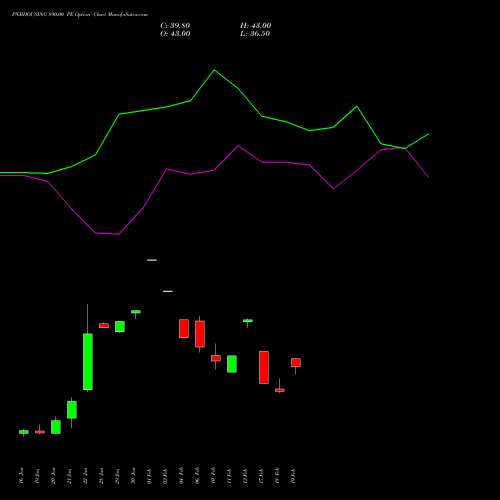Click the '30 Jan' date label
This screenshot has height=500, width=500.
[133, 476]
